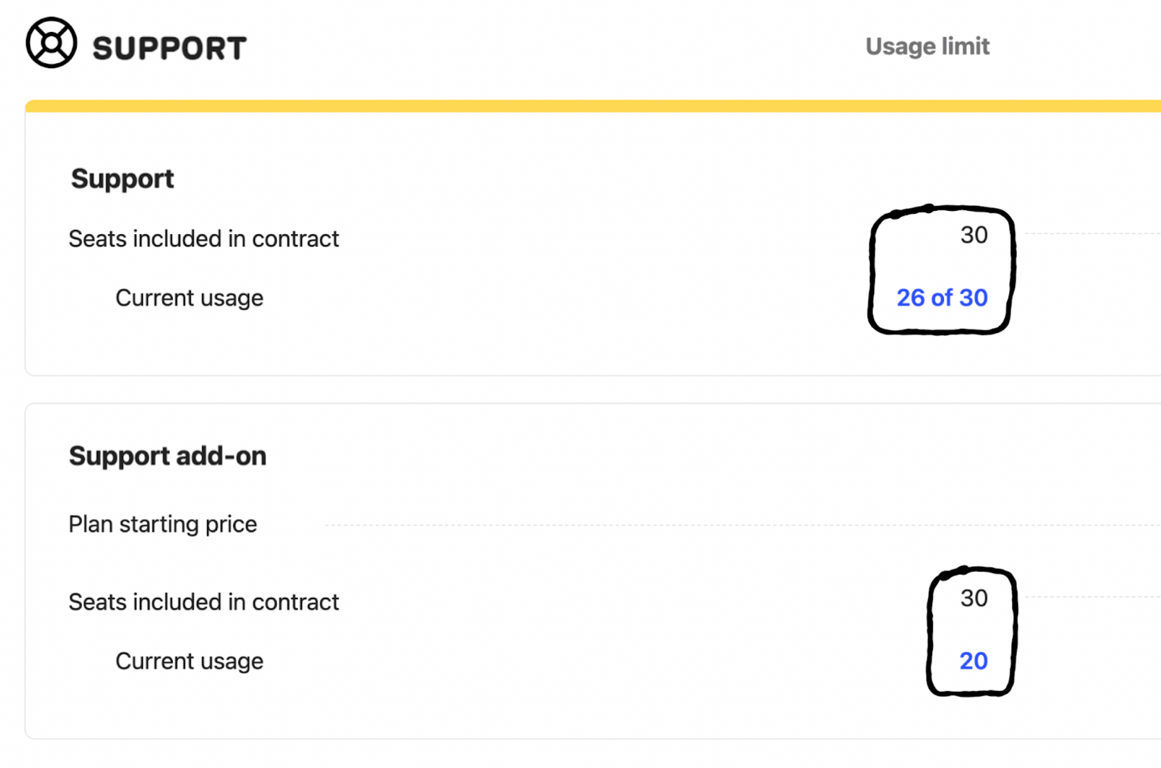Select the Support section heading
The height and width of the screenshot is (768, 1161).
click(122, 179)
